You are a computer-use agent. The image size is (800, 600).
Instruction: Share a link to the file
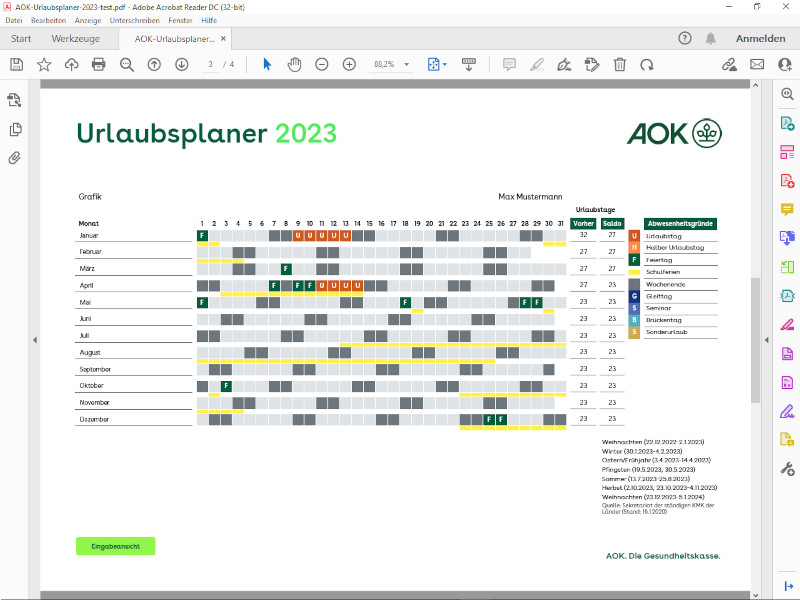click(x=730, y=64)
